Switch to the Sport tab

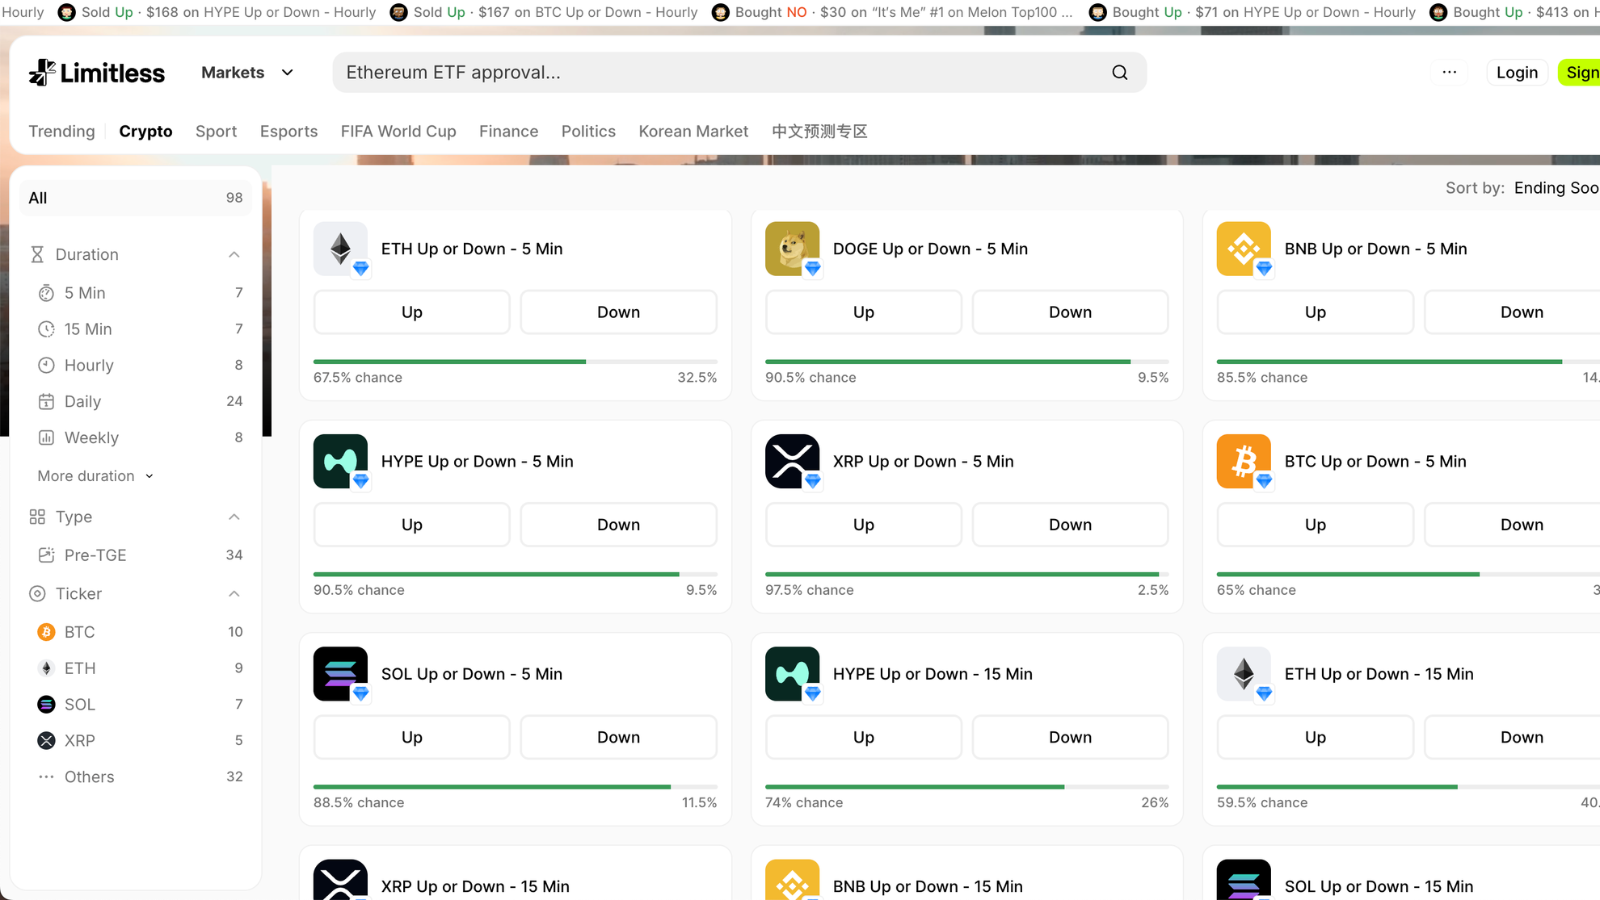(x=216, y=131)
